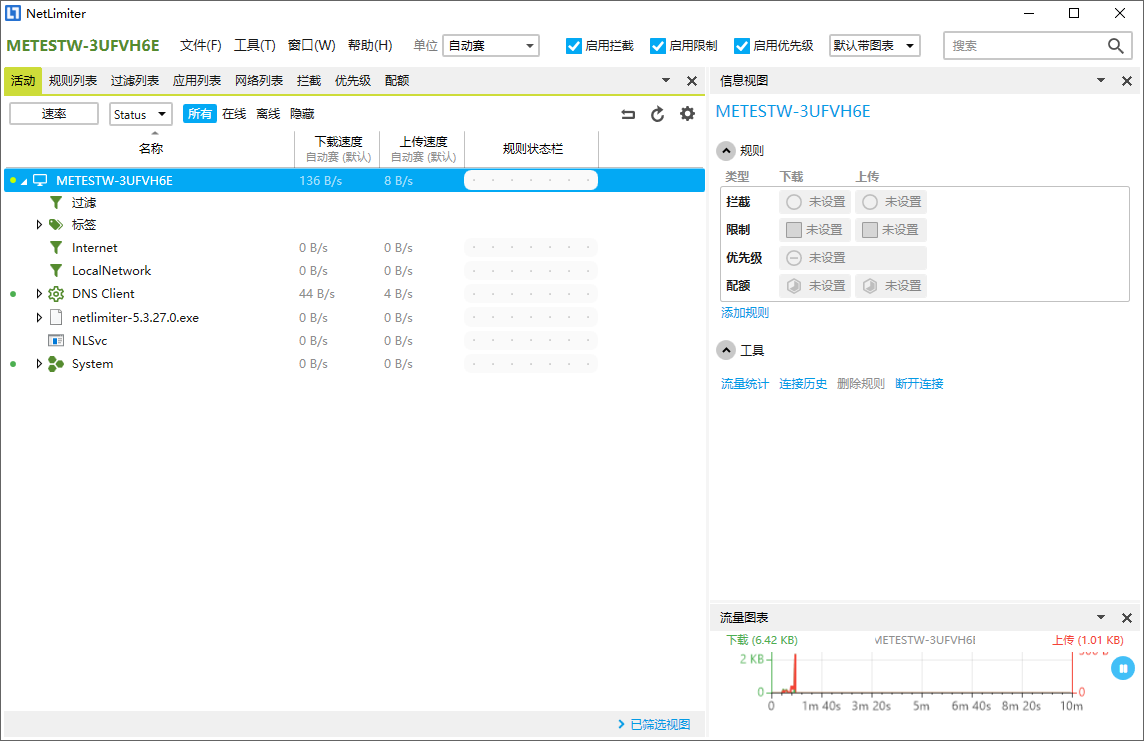Switch to the 配额 tab
The height and width of the screenshot is (741, 1144).
tap(397, 81)
